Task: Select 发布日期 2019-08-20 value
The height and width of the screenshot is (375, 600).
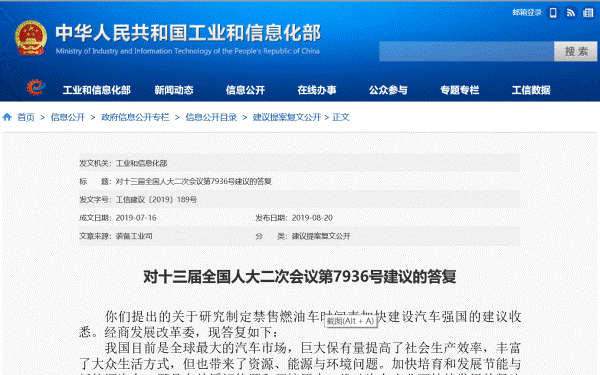Action: click(312, 218)
